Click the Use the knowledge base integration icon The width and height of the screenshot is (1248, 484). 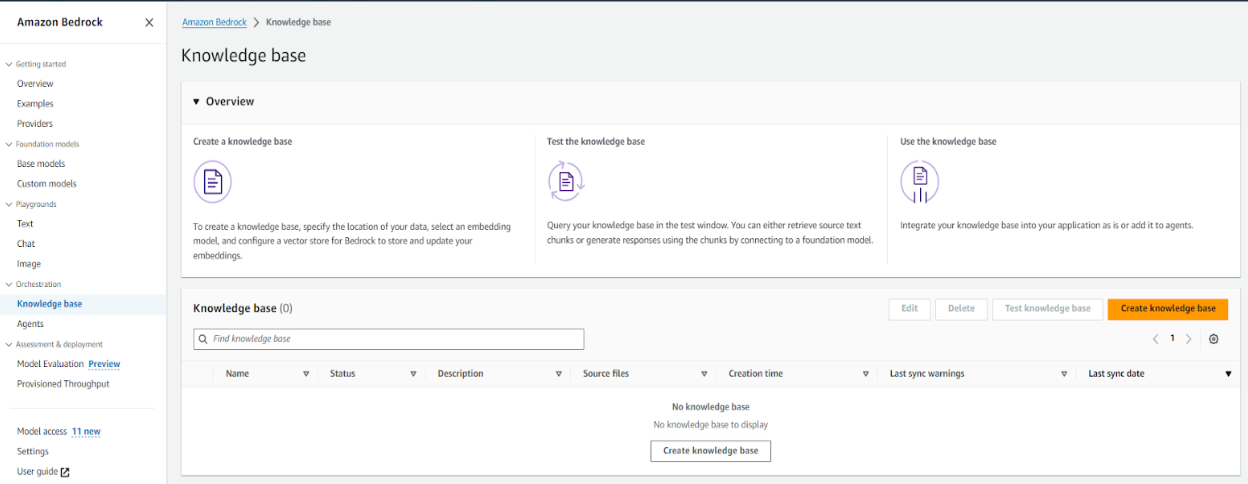(919, 182)
